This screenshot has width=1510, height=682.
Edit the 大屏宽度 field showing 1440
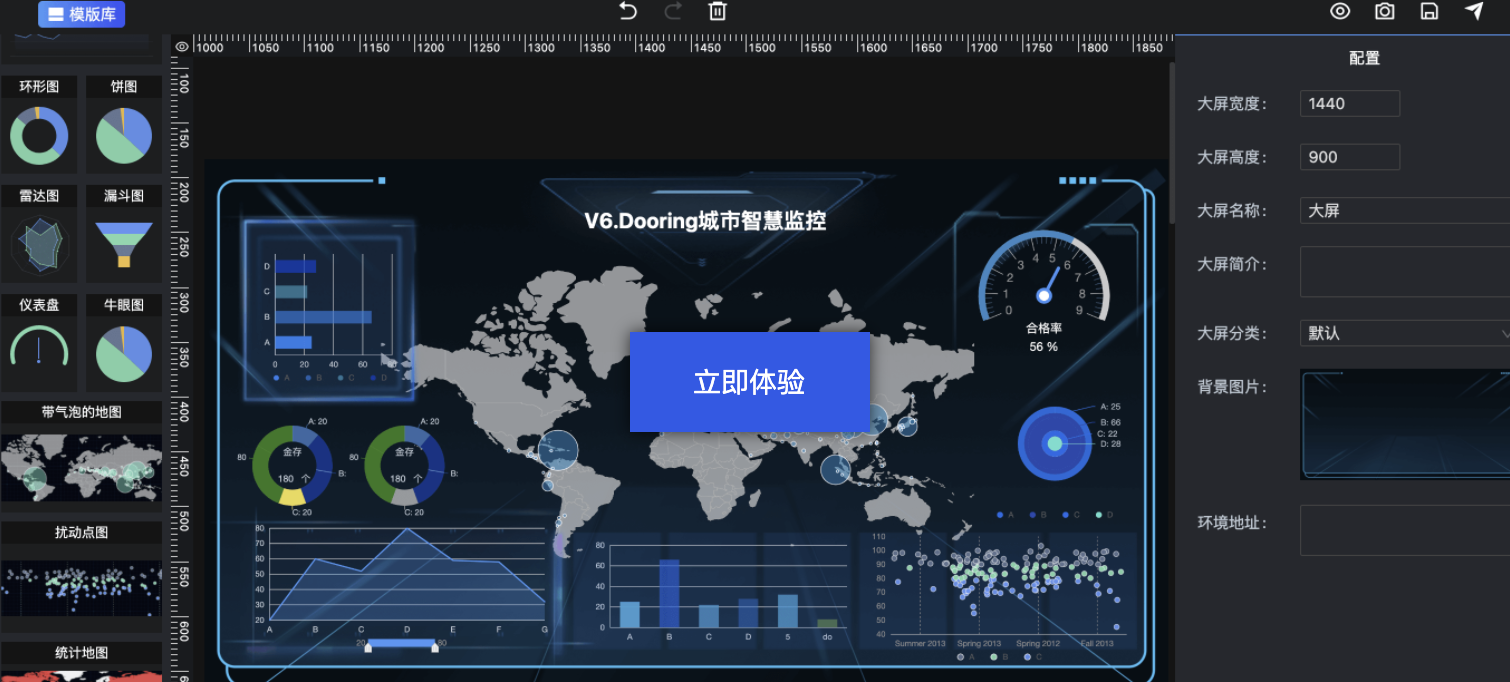click(x=1350, y=103)
